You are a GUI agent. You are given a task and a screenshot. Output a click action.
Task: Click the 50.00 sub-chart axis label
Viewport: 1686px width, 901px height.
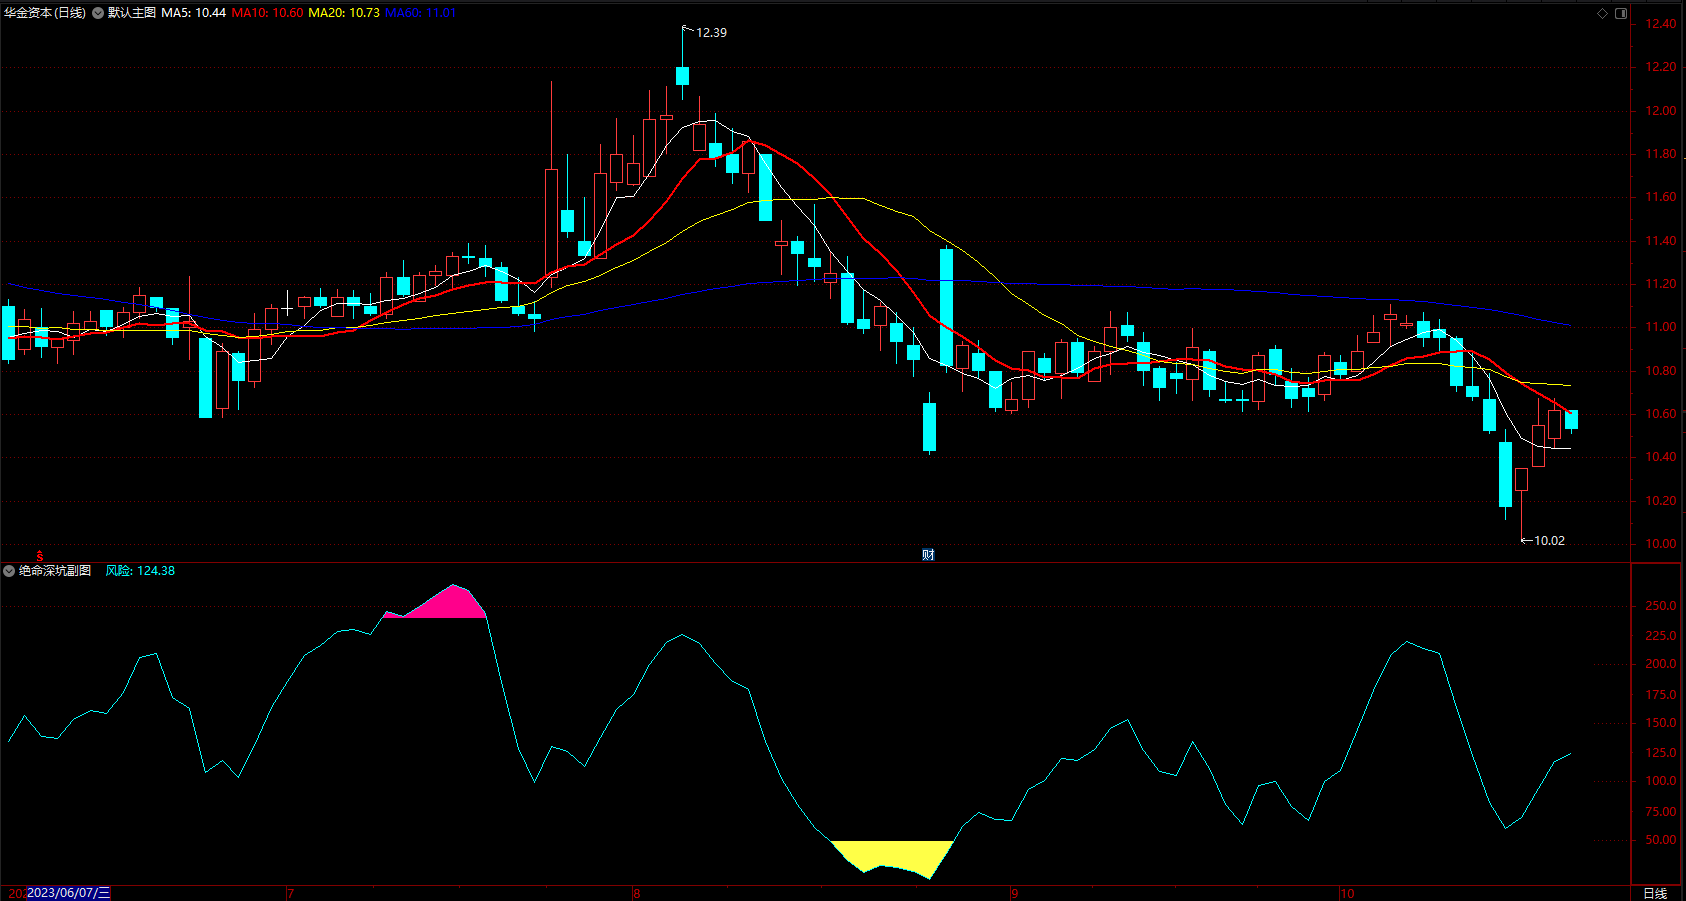tap(1661, 840)
